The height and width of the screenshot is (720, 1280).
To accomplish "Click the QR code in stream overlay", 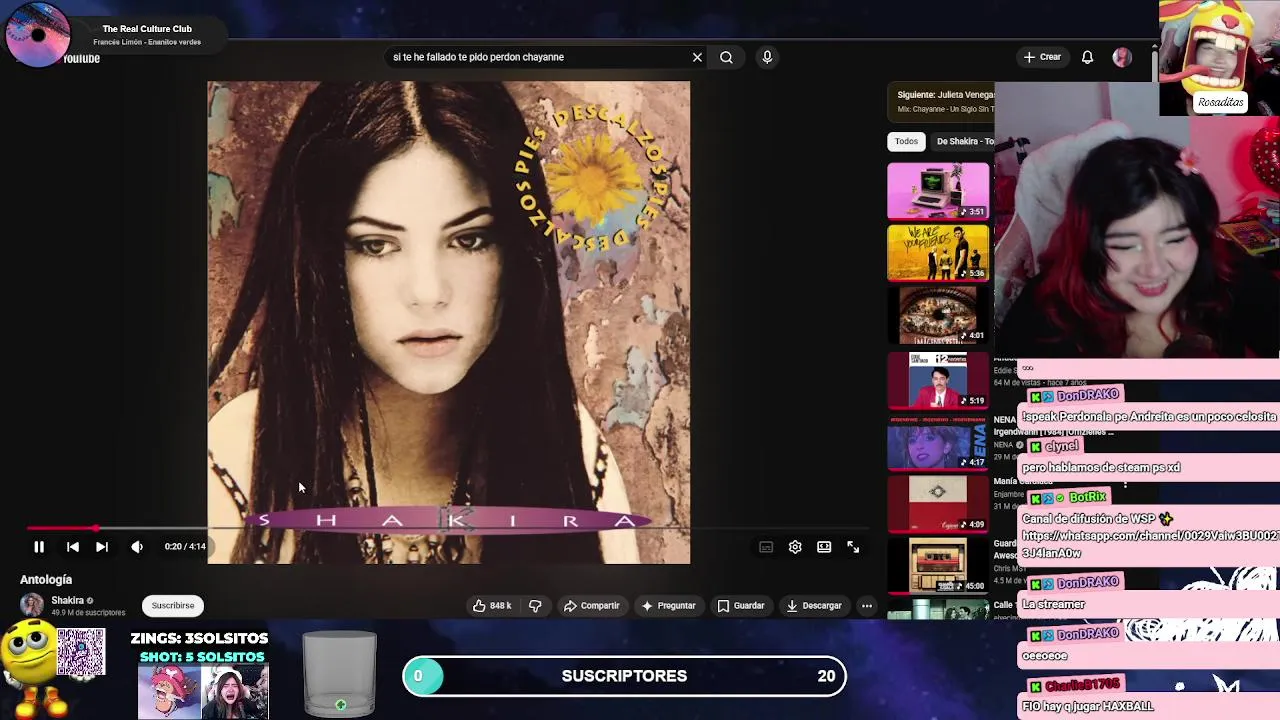I will (x=80, y=652).
